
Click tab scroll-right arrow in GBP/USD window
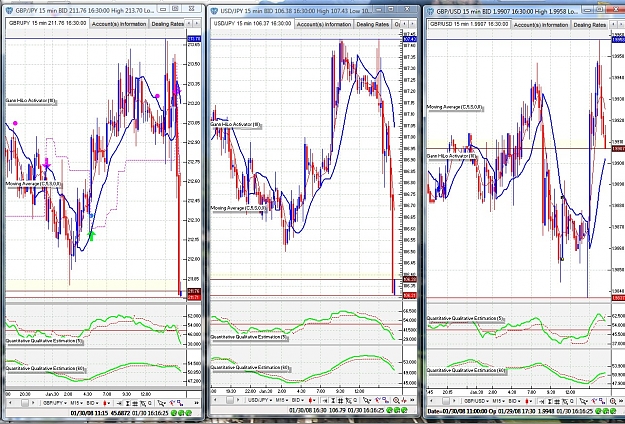(622, 25)
